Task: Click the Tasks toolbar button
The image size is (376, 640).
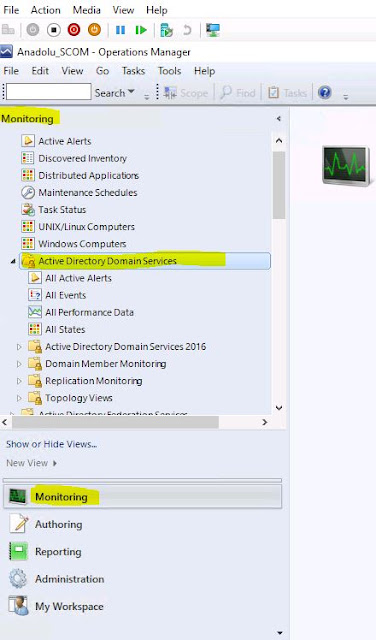Action: [x=287, y=93]
